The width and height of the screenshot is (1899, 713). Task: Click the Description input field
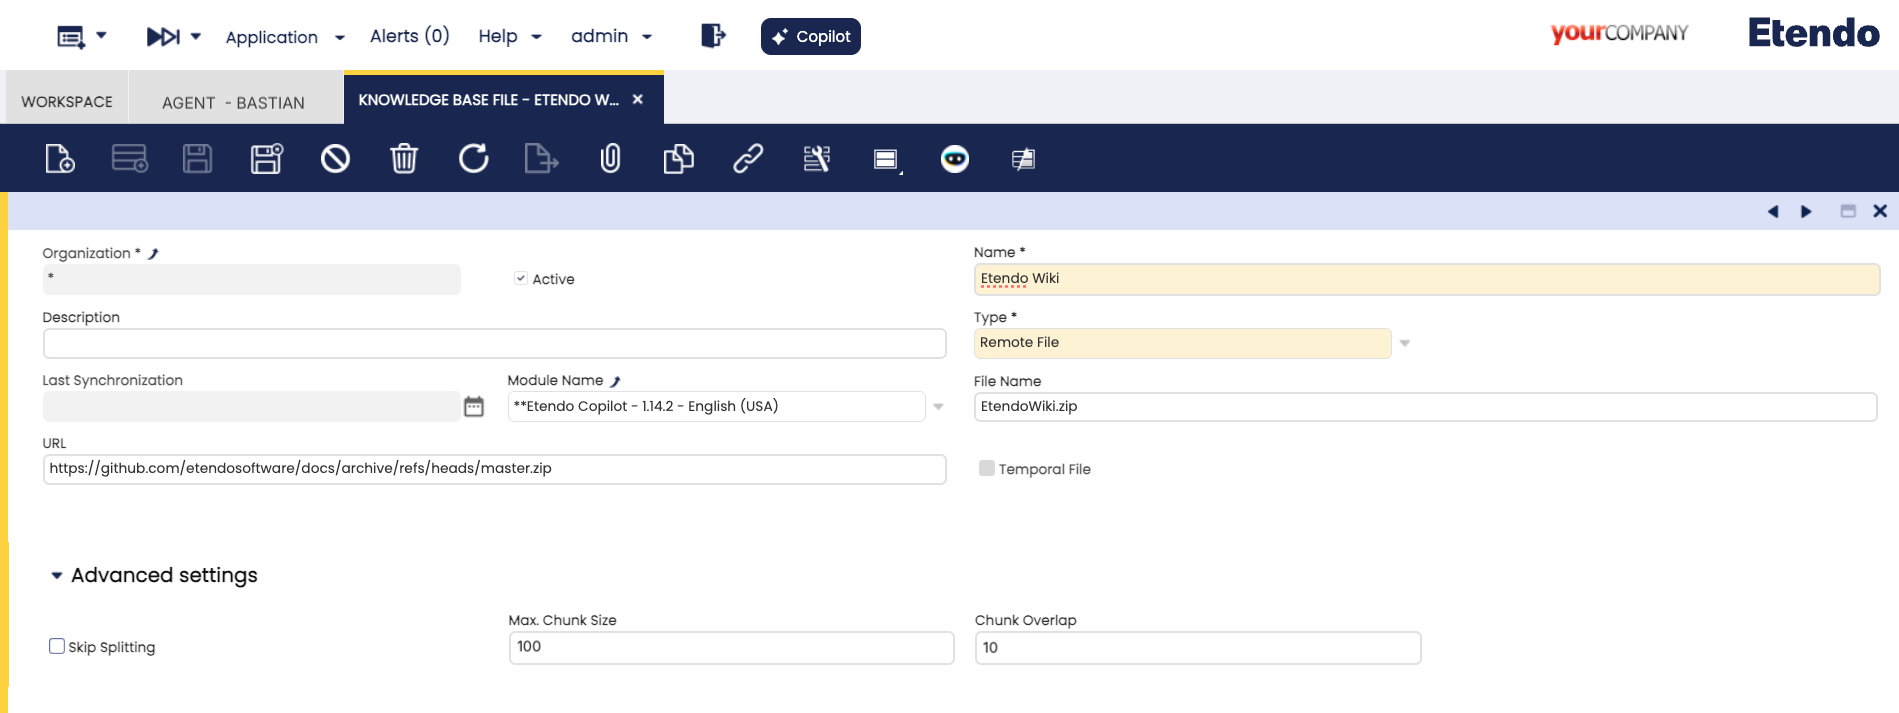click(x=494, y=344)
